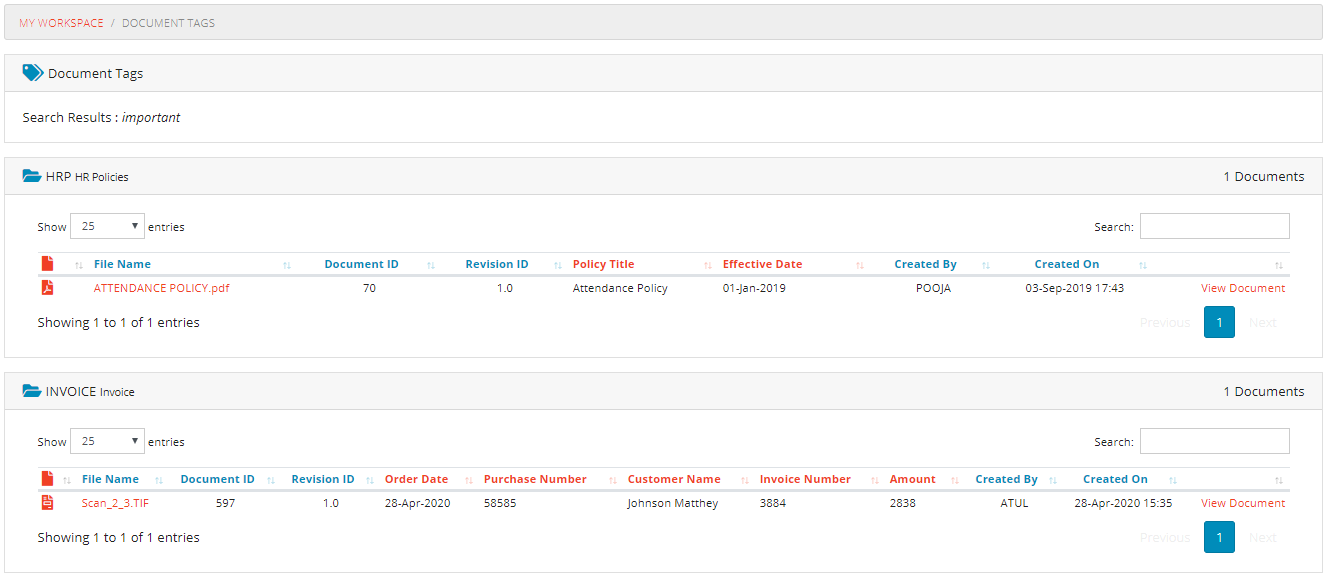Click the PDF icon beside ATTENDANCE POLICY.pdf
The image size is (1330, 581).
coord(47,288)
